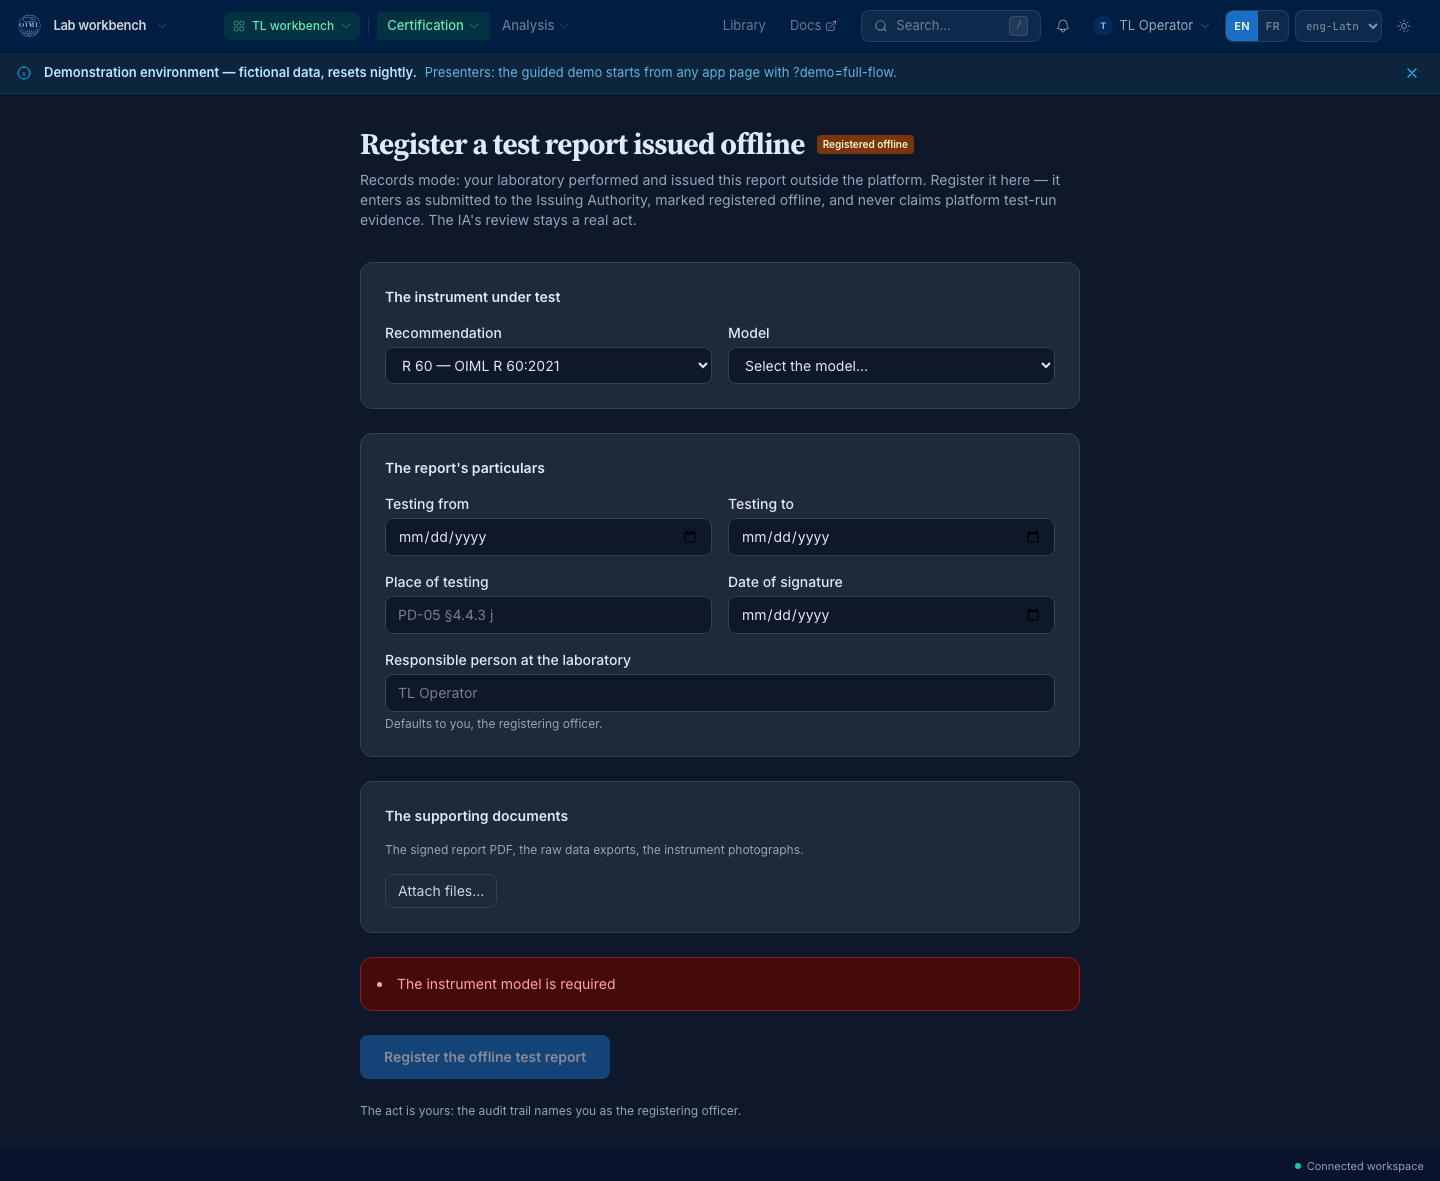Switch interface language to FR
This screenshot has height=1181, width=1440.
(1272, 26)
